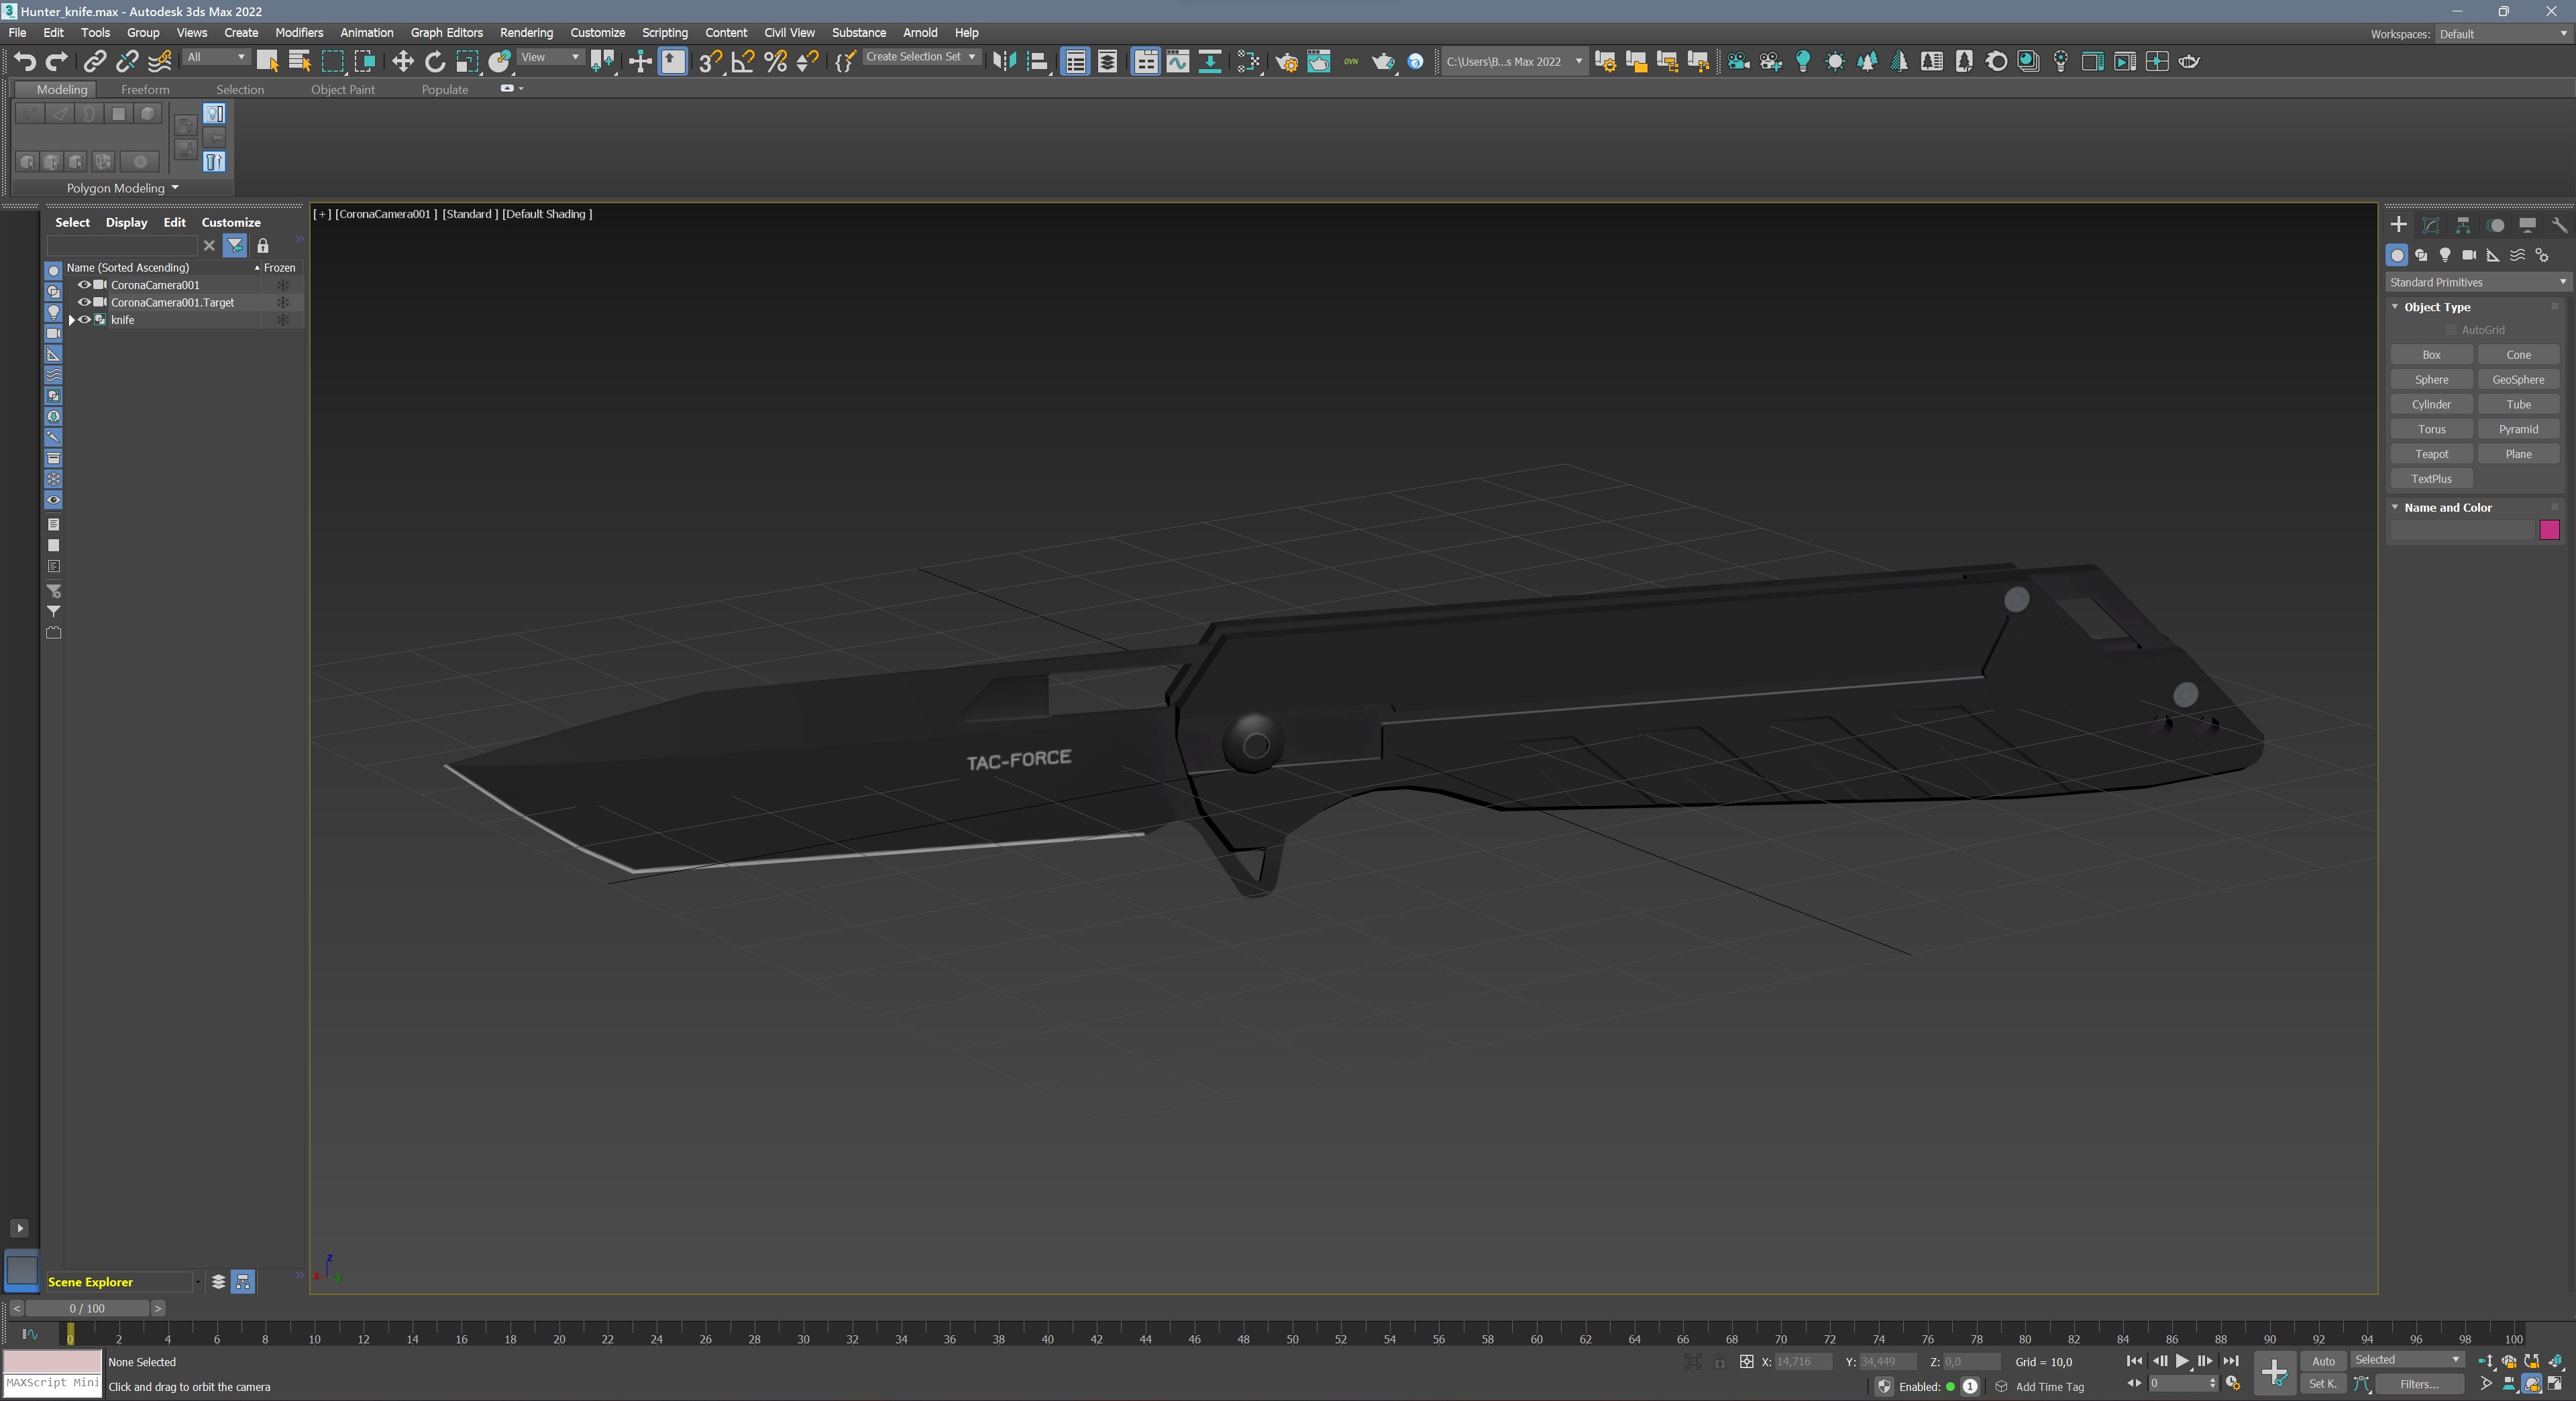Open the Mirror tool
The height and width of the screenshot is (1401, 2576).
[1004, 62]
